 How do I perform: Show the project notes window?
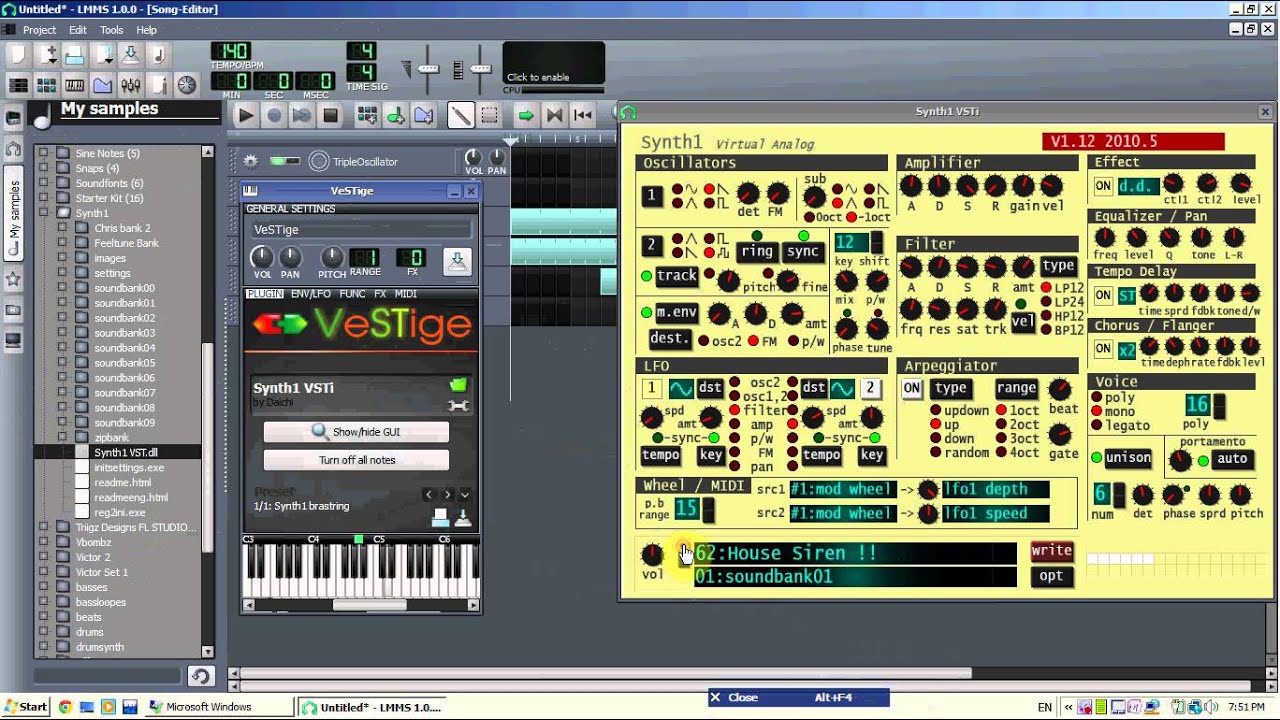[x=158, y=85]
